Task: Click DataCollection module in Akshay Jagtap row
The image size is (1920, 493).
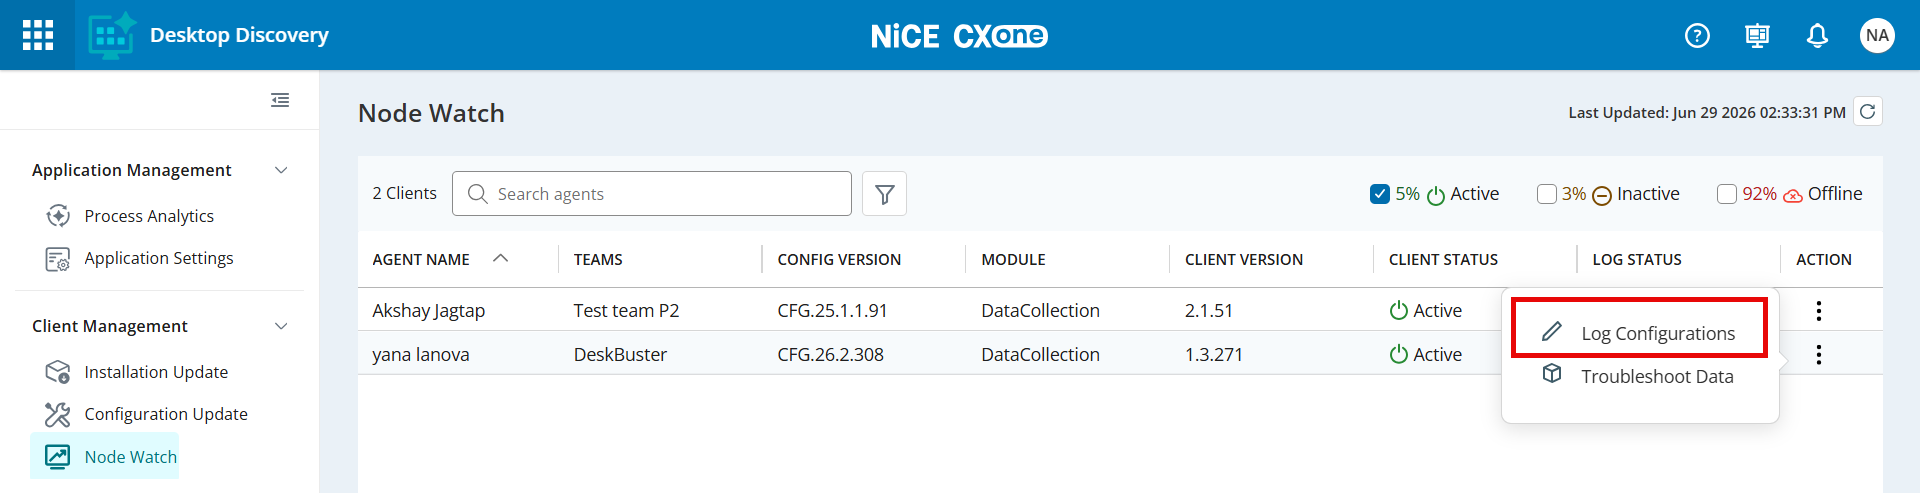Action: click(1040, 311)
